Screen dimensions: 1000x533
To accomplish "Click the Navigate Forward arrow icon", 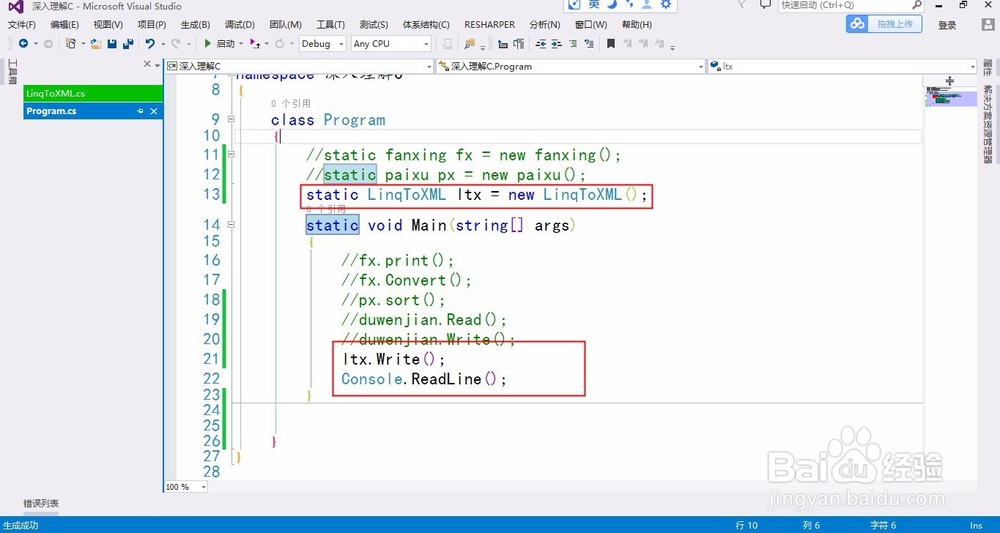I will point(48,43).
